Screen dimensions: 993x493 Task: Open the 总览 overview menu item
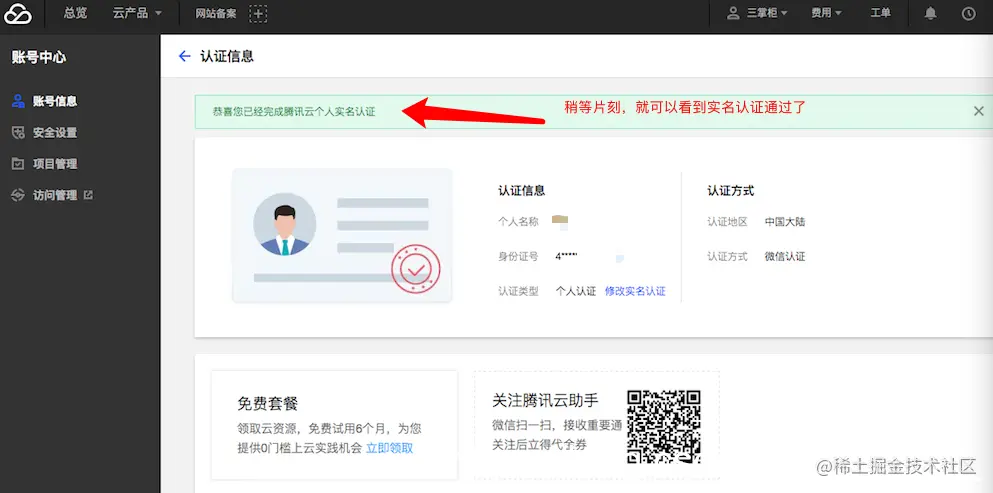pos(75,13)
